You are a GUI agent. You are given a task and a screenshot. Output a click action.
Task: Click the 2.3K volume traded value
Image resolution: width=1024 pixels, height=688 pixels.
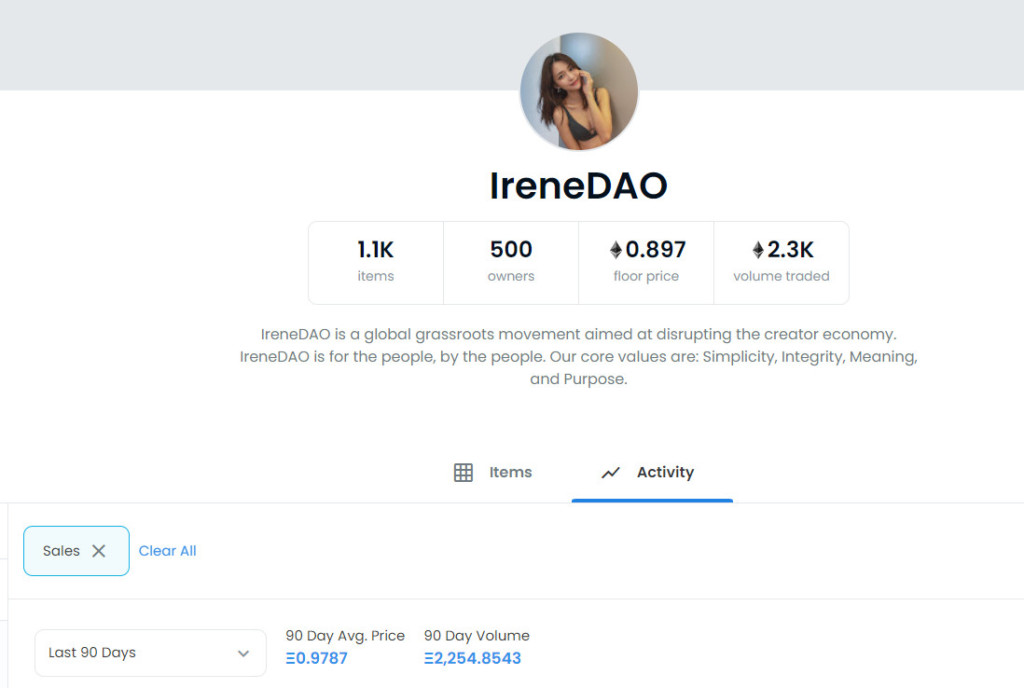790,250
